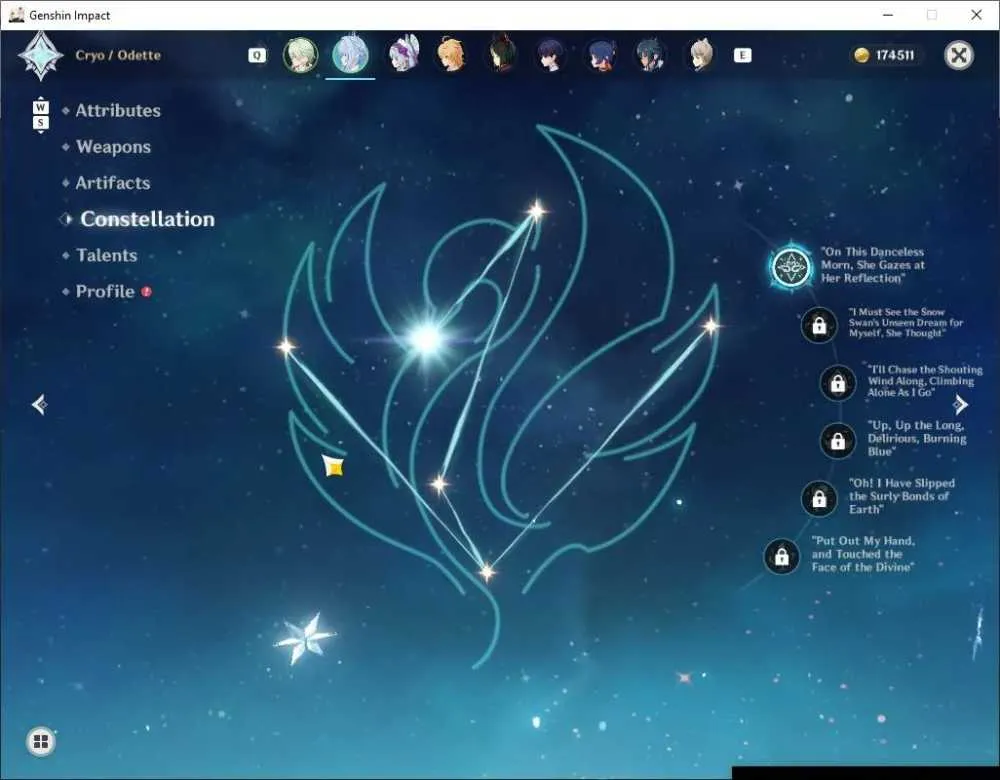This screenshot has width=1000, height=780.
Task: Switch to previous character with left arrow
Action: pyautogui.click(x=39, y=404)
